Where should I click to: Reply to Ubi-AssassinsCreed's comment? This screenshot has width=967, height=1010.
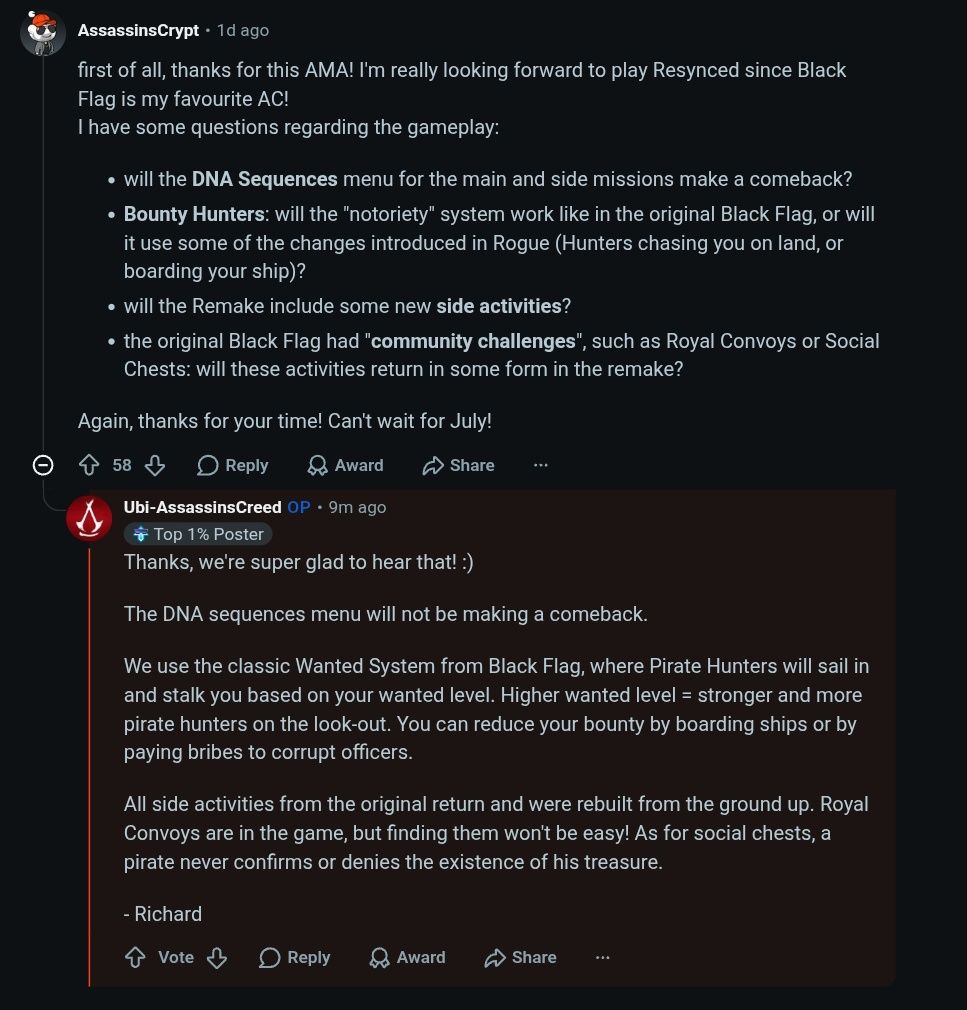pyautogui.click(x=294, y=957)
